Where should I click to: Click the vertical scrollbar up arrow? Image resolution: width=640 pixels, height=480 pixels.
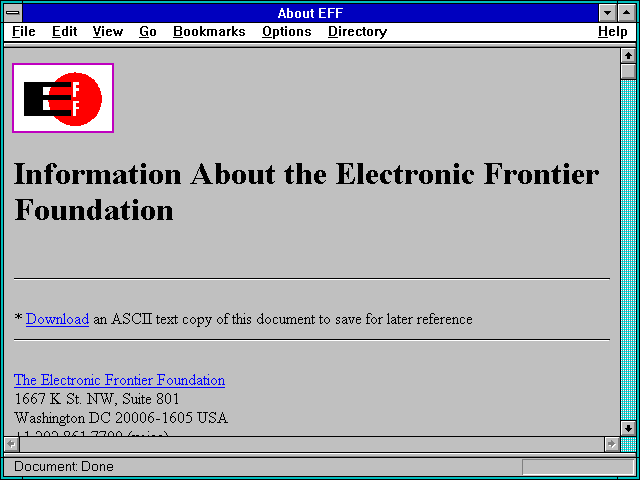[x=628, y=56]
